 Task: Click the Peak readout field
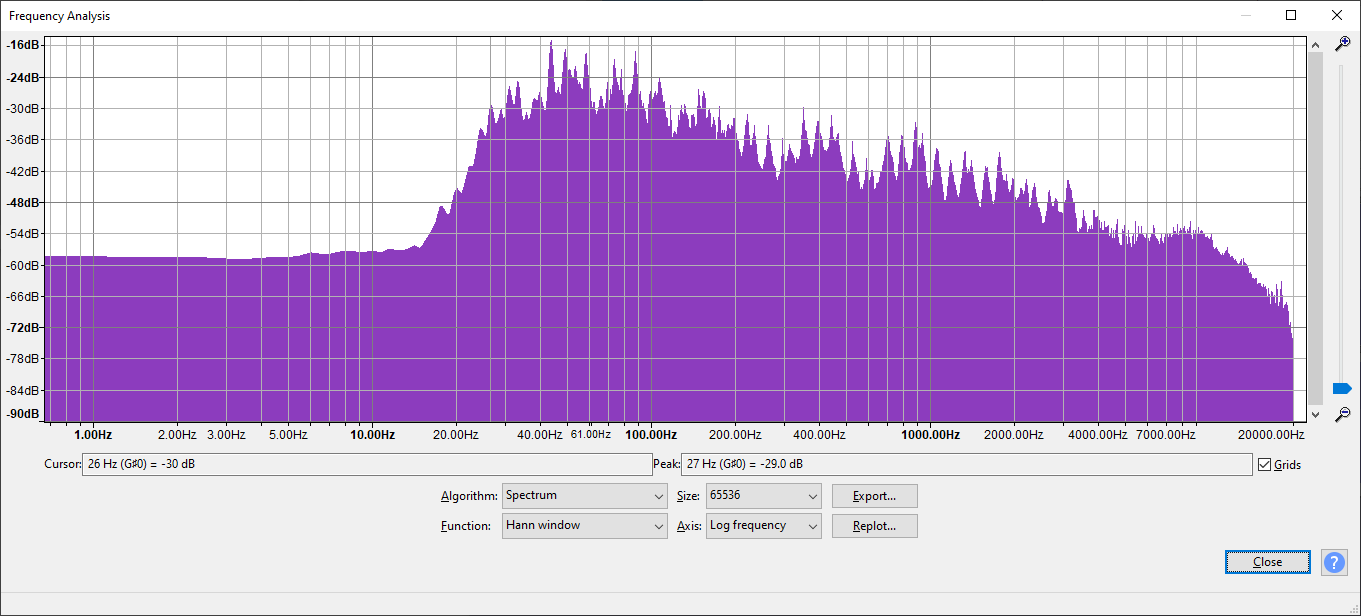965,465
